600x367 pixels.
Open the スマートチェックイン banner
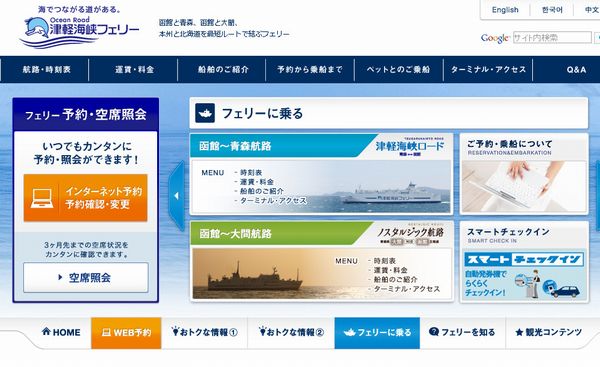pos(524,262)
